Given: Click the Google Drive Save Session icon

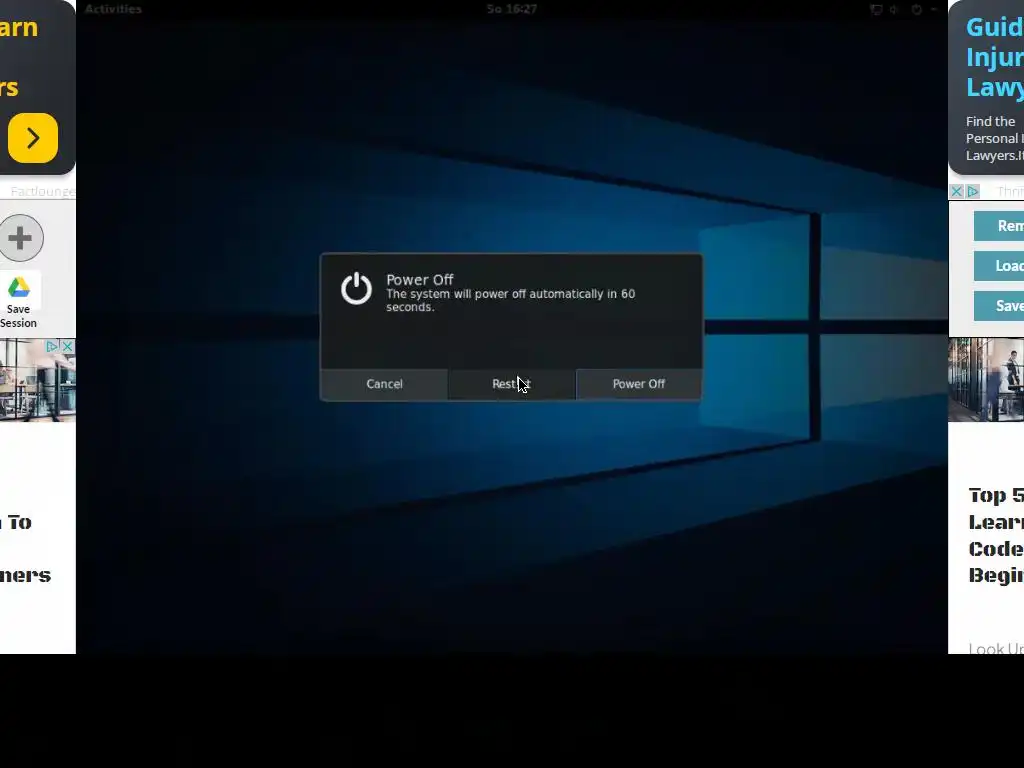Looking at the screenshot, I should click(19, 287).
